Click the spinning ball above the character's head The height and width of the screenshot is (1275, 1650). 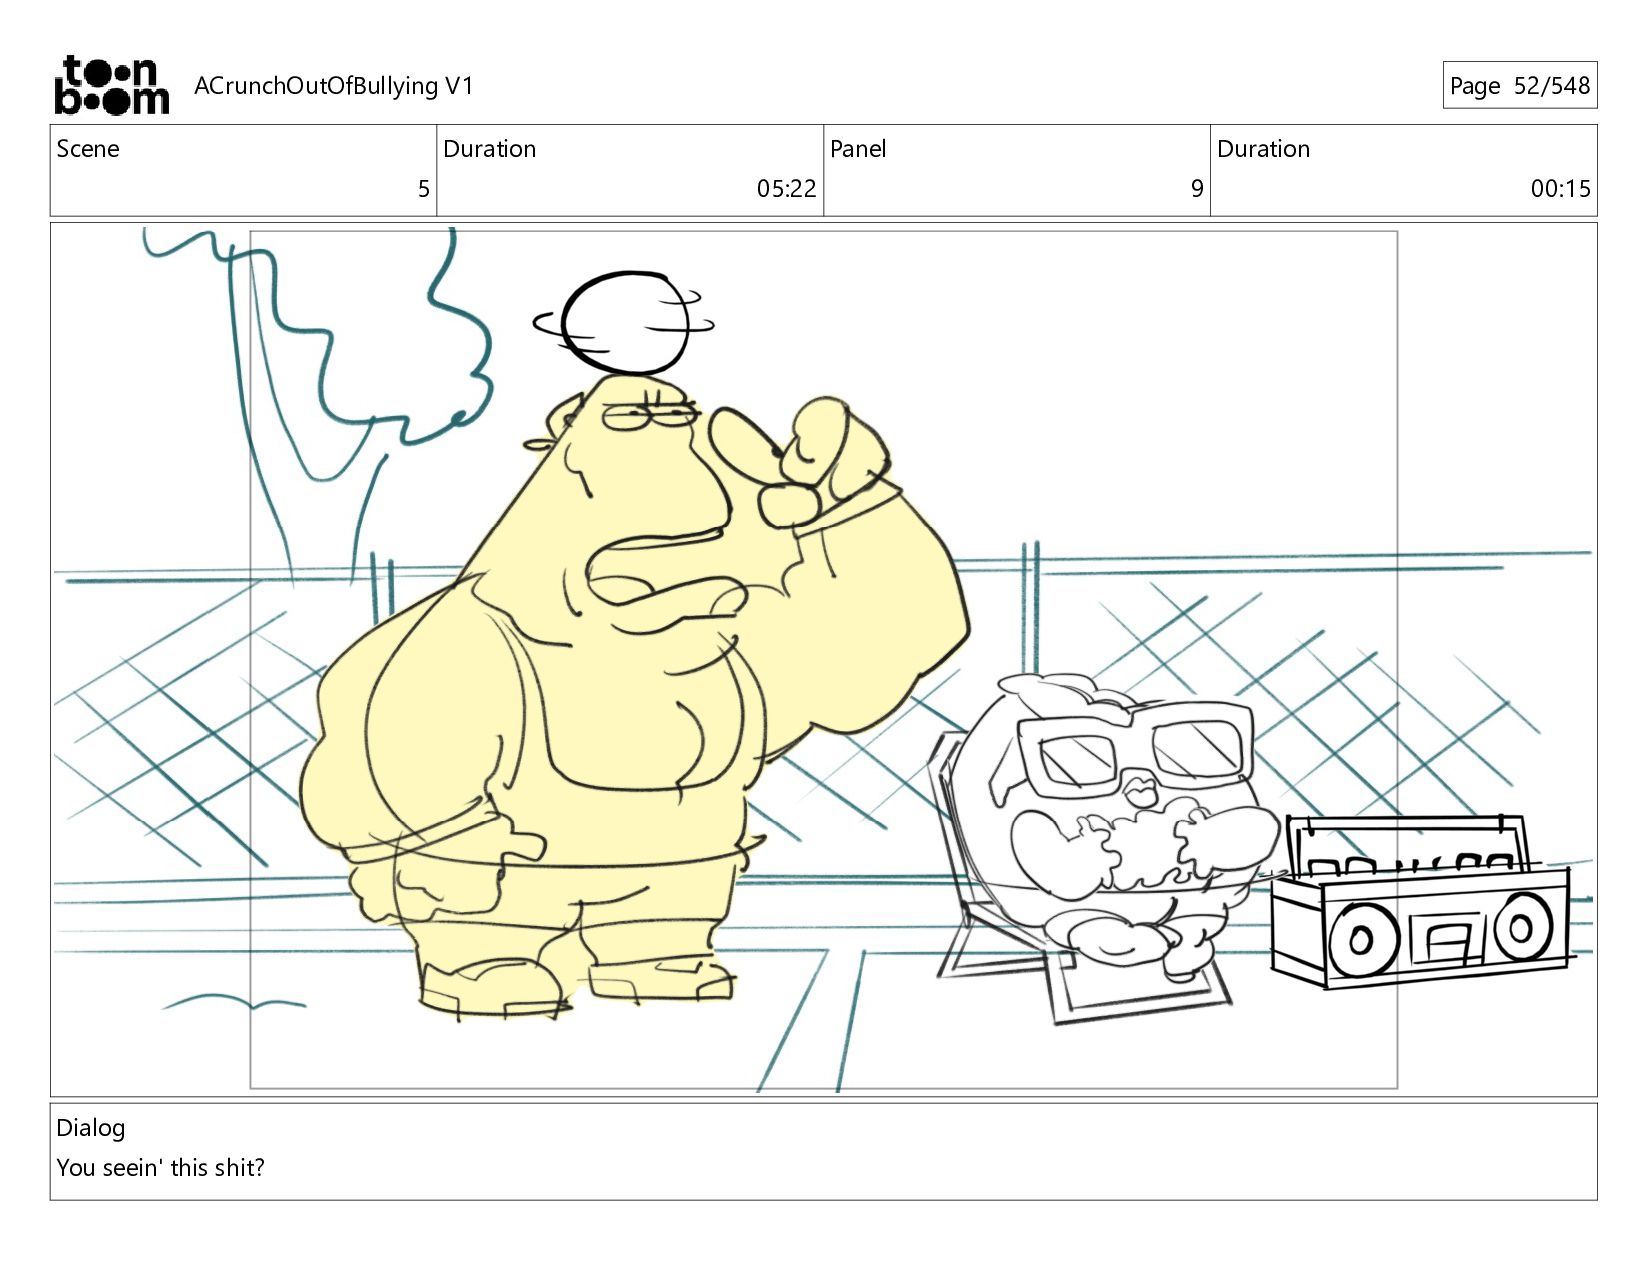click(626, 323)
